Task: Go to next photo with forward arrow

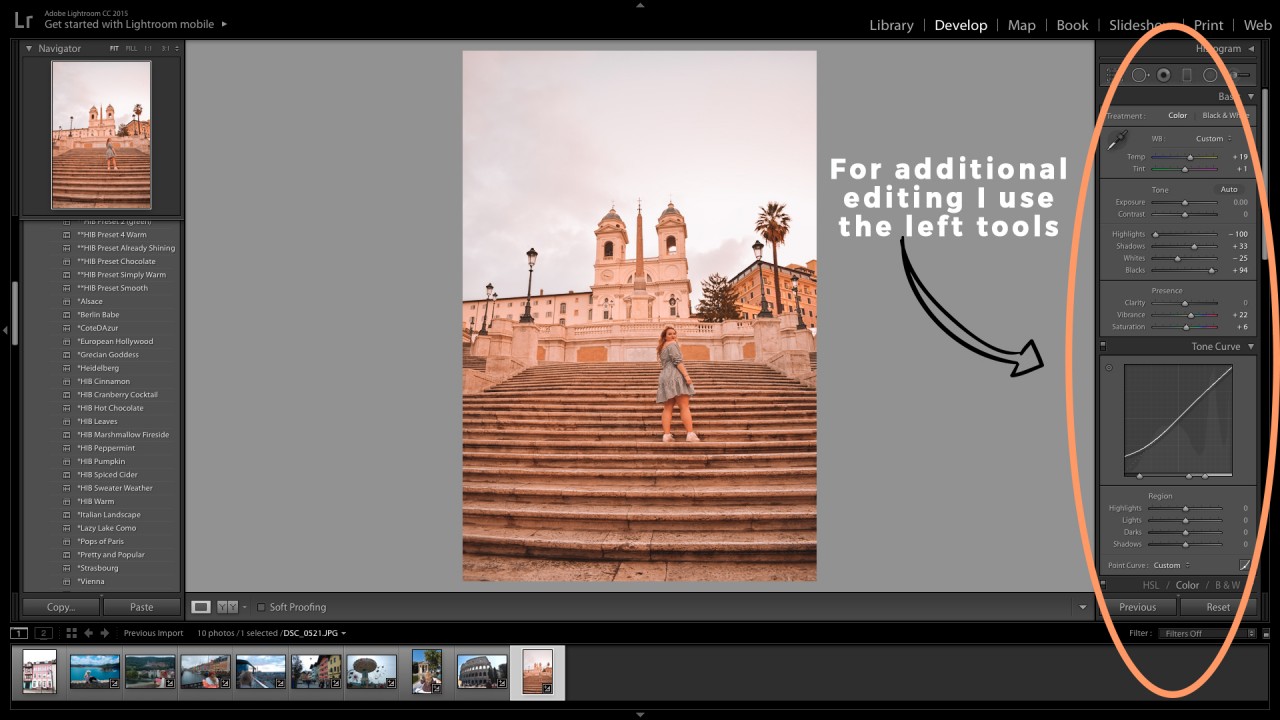Action: coord(105,633)
